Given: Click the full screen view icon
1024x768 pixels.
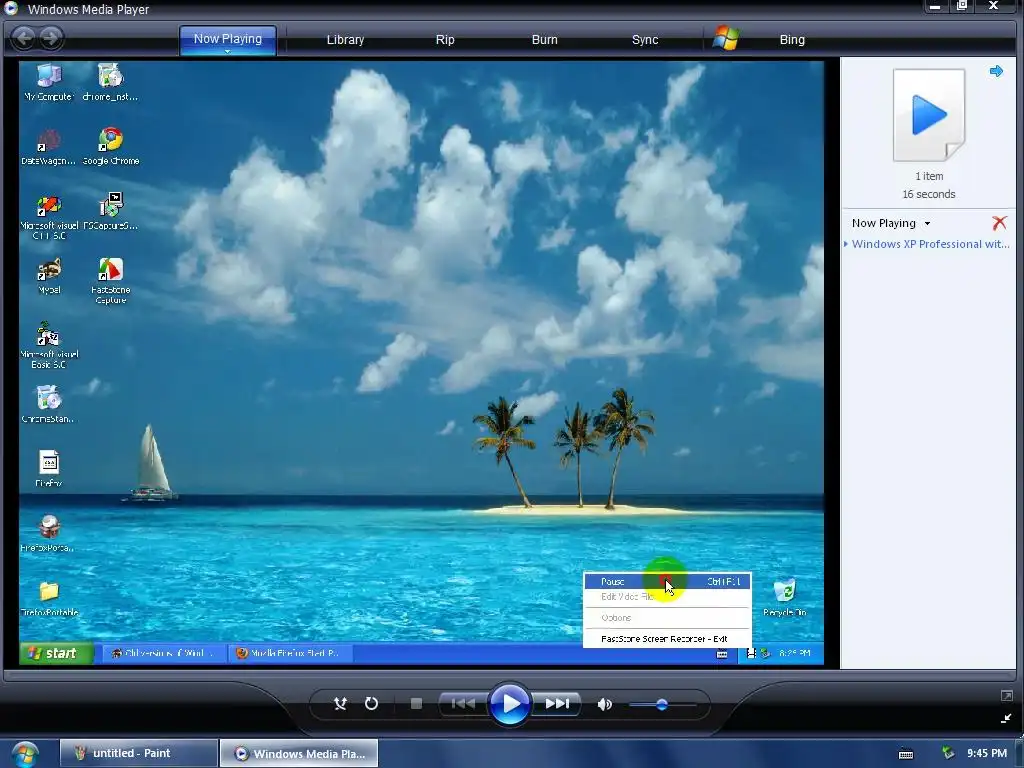Looking at the screenshot, I should [1006, 696].
